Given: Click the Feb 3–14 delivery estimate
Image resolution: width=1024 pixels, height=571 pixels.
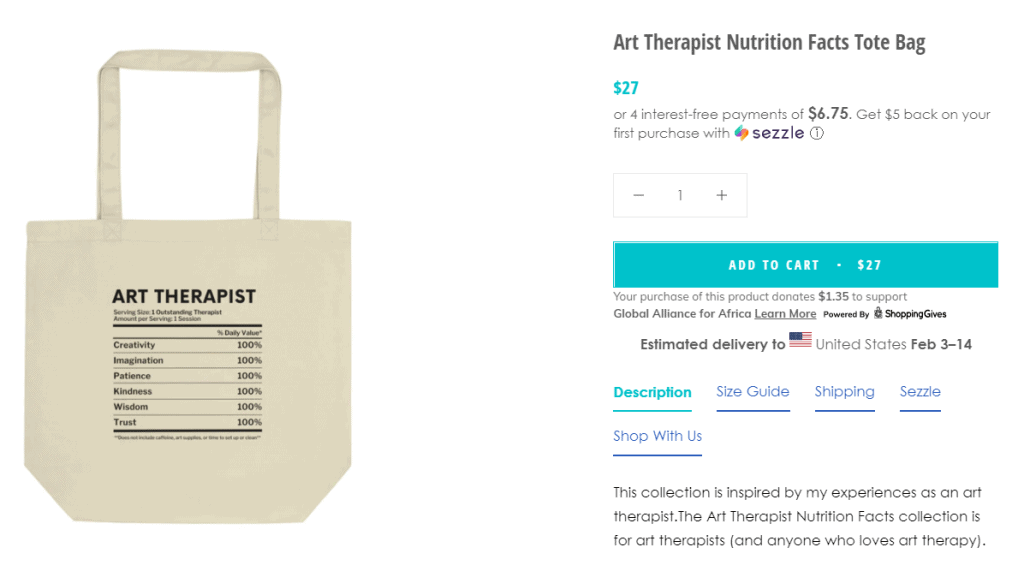Looking at the screenshot, I should [941, 344].
